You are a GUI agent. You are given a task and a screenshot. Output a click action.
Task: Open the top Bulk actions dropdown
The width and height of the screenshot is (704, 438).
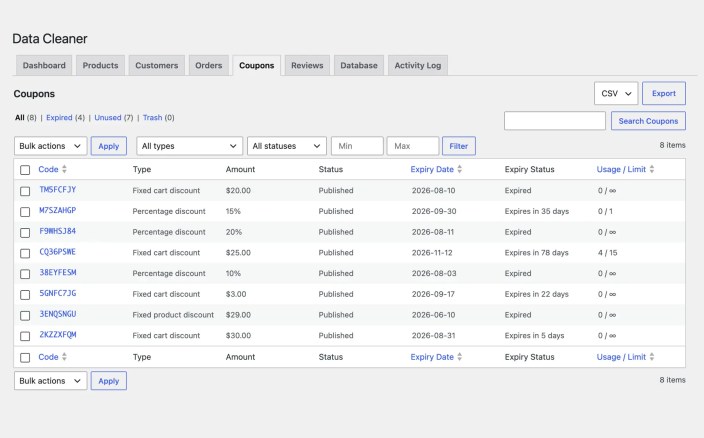[x=50, y=146]
